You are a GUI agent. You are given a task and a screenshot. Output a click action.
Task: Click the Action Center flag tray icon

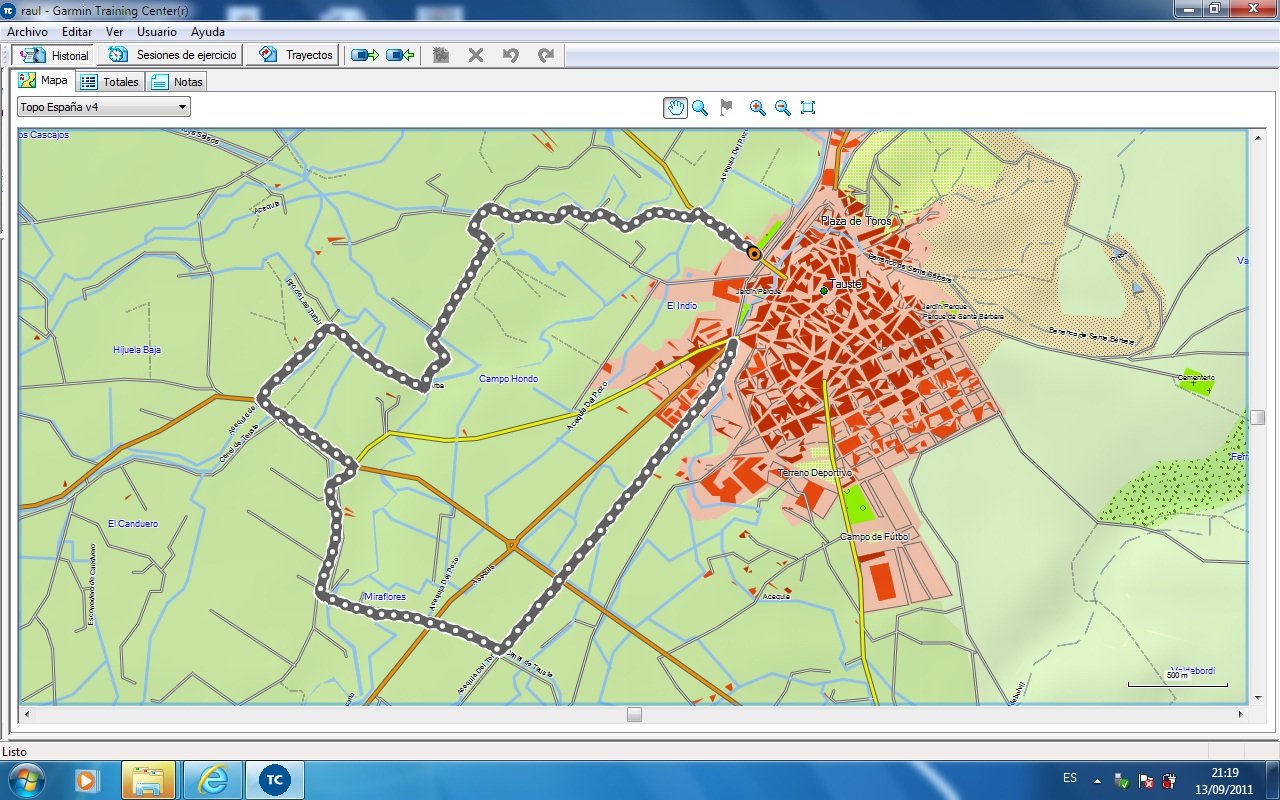[1145, 779]
